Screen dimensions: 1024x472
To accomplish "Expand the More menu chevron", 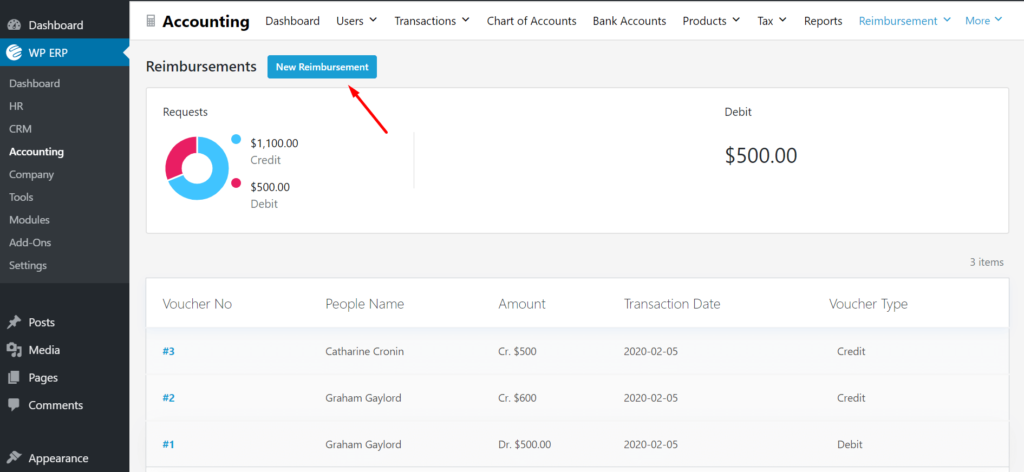I will point(998,20).
